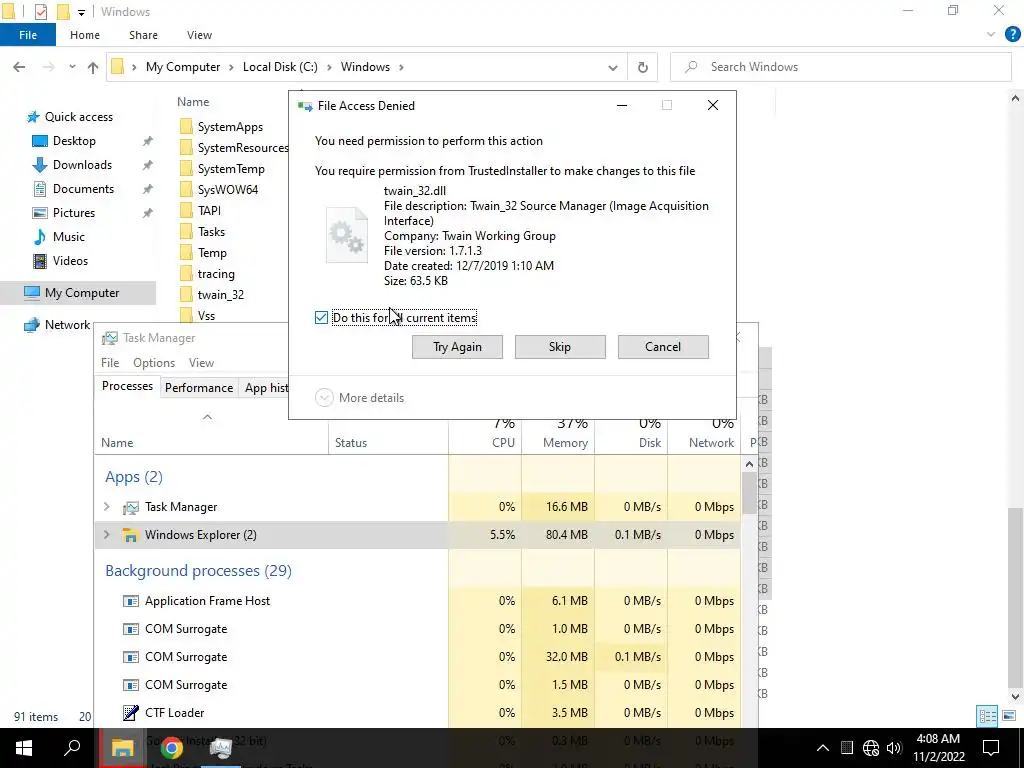Select Documents in the sidebar
Image resolution: width=1024 pixels, height=768 pixels.
(83, 189)
